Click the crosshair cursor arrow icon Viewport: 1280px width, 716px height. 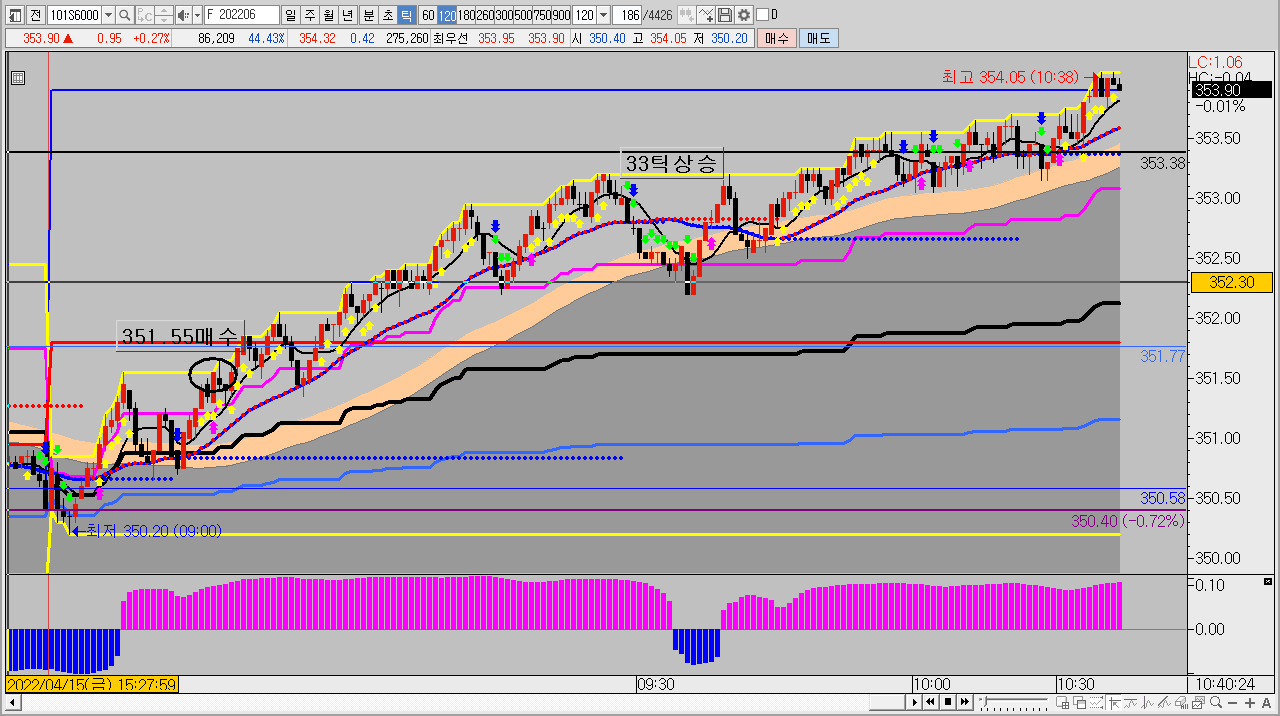tap(1114, 703)
